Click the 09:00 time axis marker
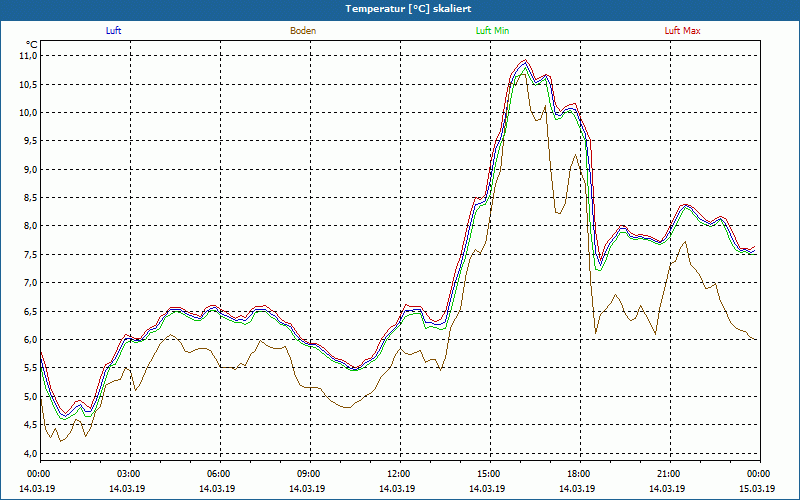This screenshot has height=500, width=800. [309, 474]
